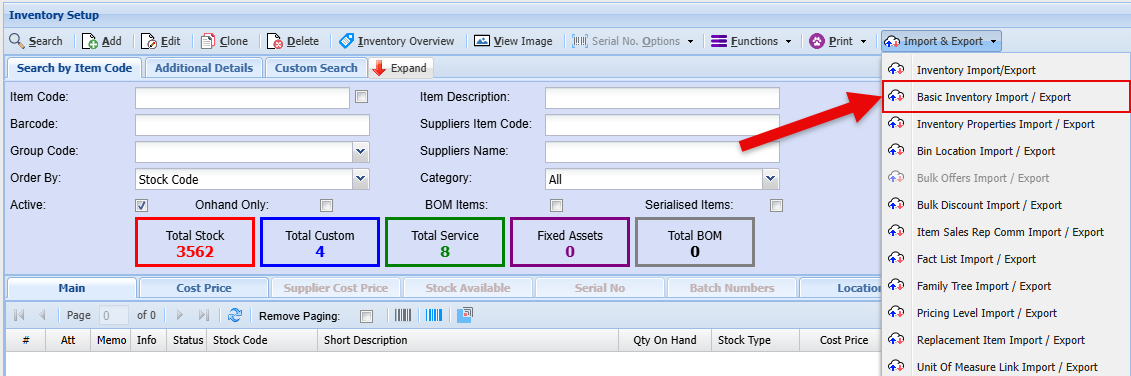Viewport: 1131px width, 376px height.
Task: Click the Edit toolbar button
Action: coord(161,41)
